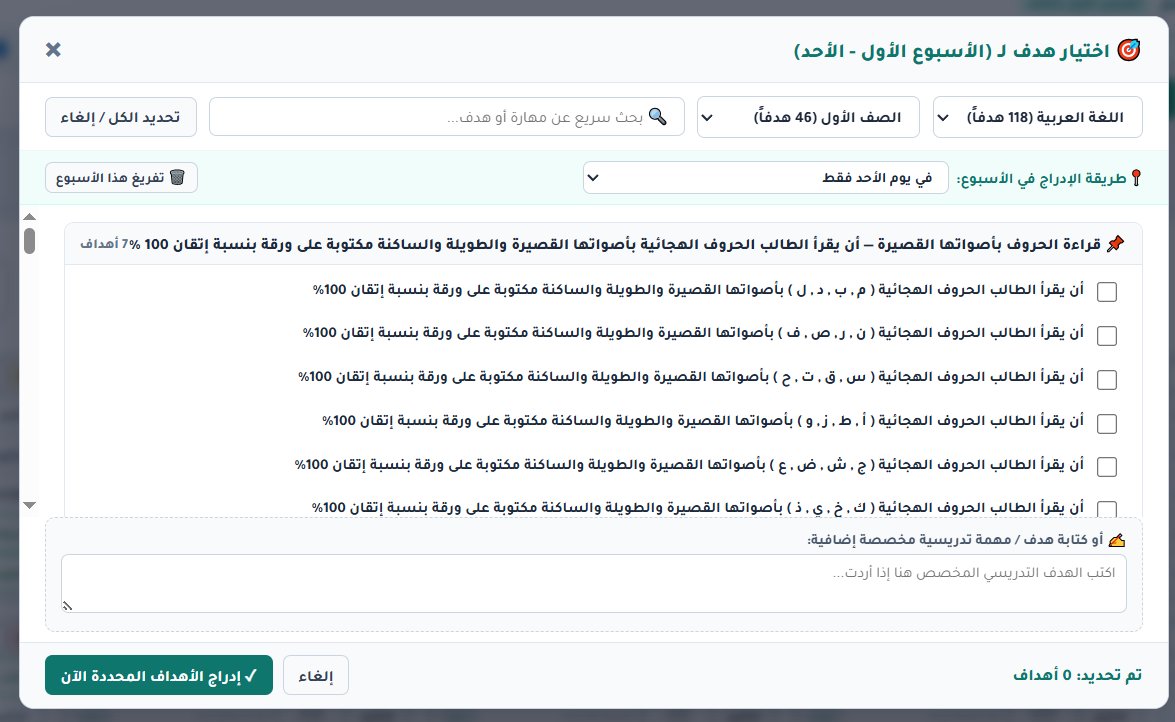Click the pencil icon beside أو كتابة هدف
Viewport: 1175px width, 722px height.
point(1117,540)
